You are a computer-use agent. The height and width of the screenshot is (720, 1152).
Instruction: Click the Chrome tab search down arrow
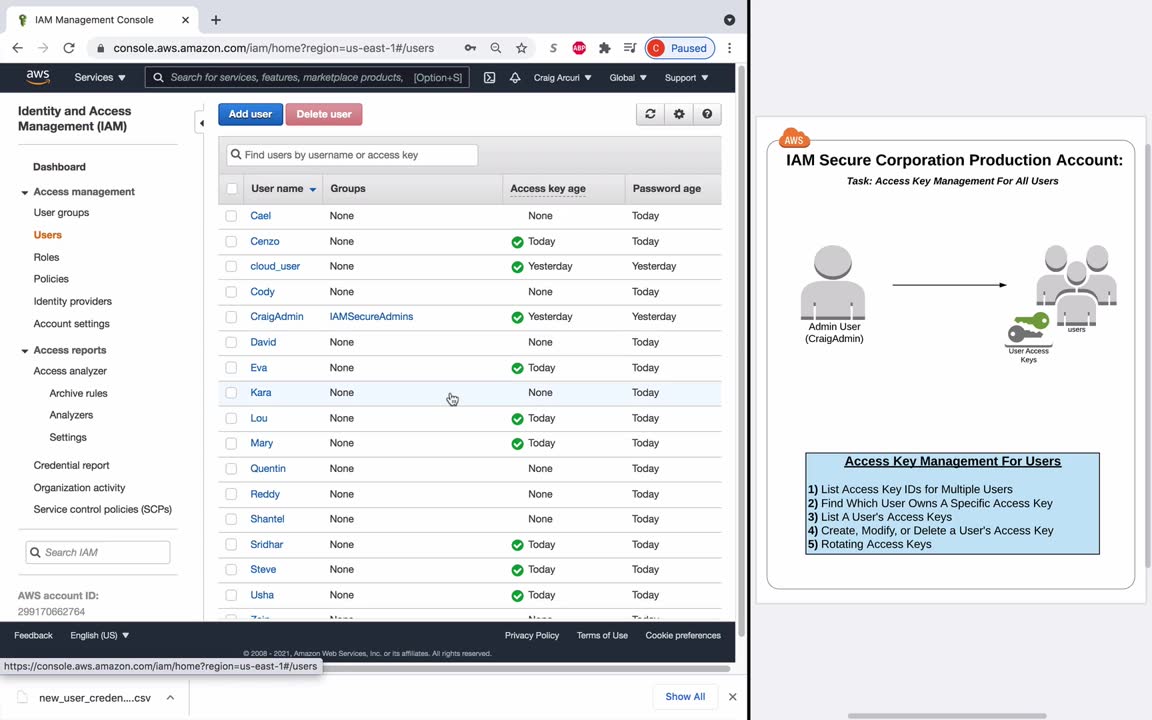click(730, 20)
